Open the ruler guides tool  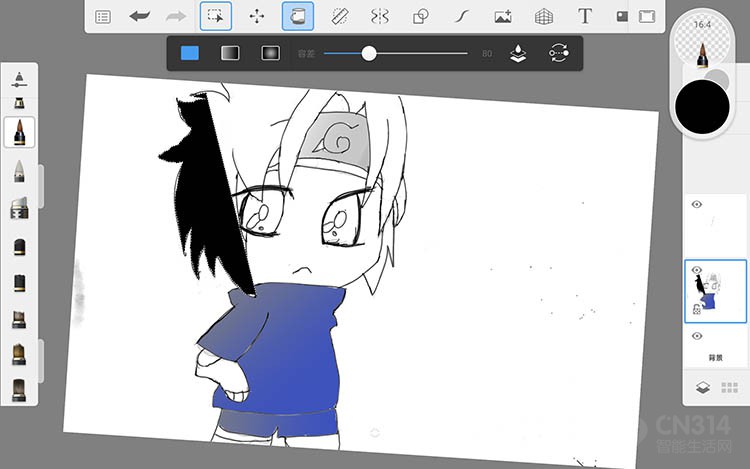(339, 17)
